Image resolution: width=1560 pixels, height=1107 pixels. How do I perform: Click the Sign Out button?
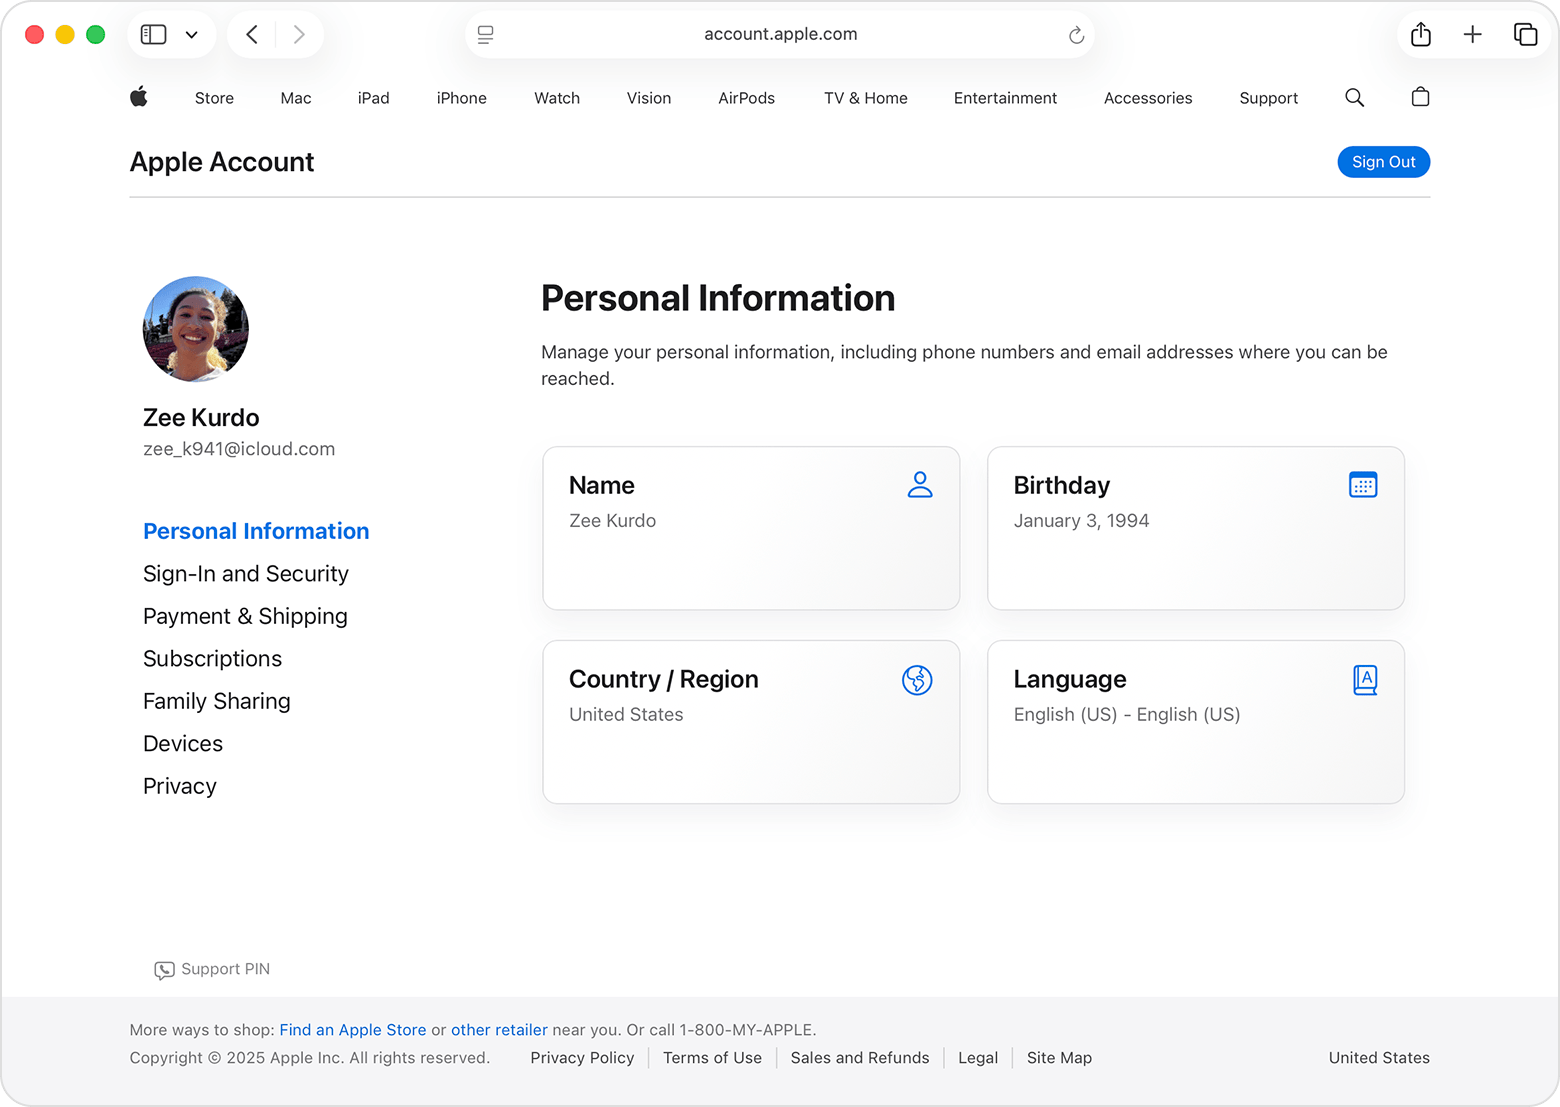[1383, 161]
